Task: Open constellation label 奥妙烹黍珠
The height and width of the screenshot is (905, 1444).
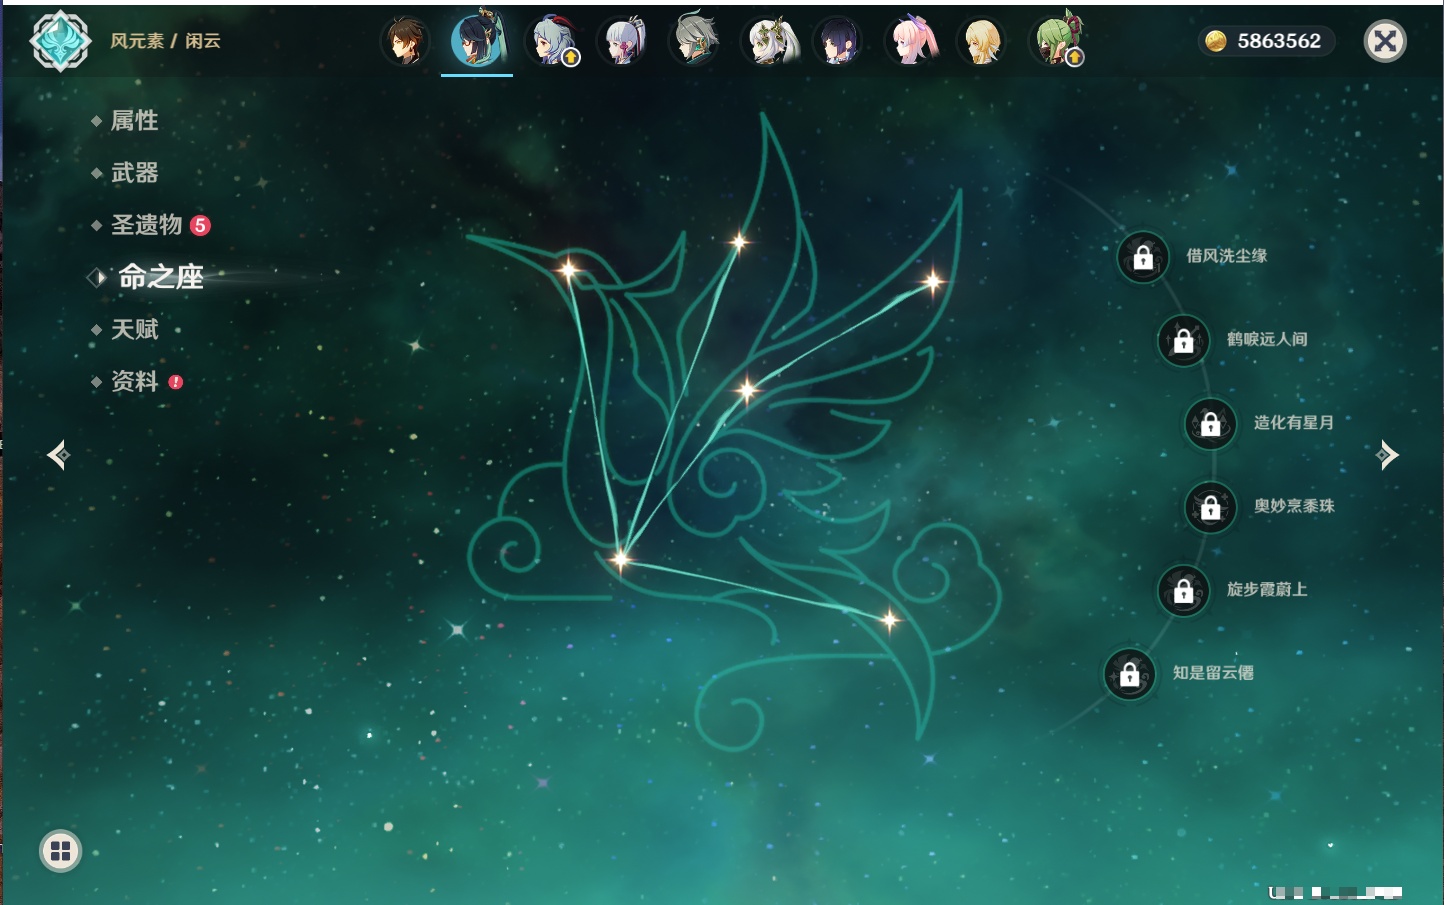Action: click(x=1294, y=506)
